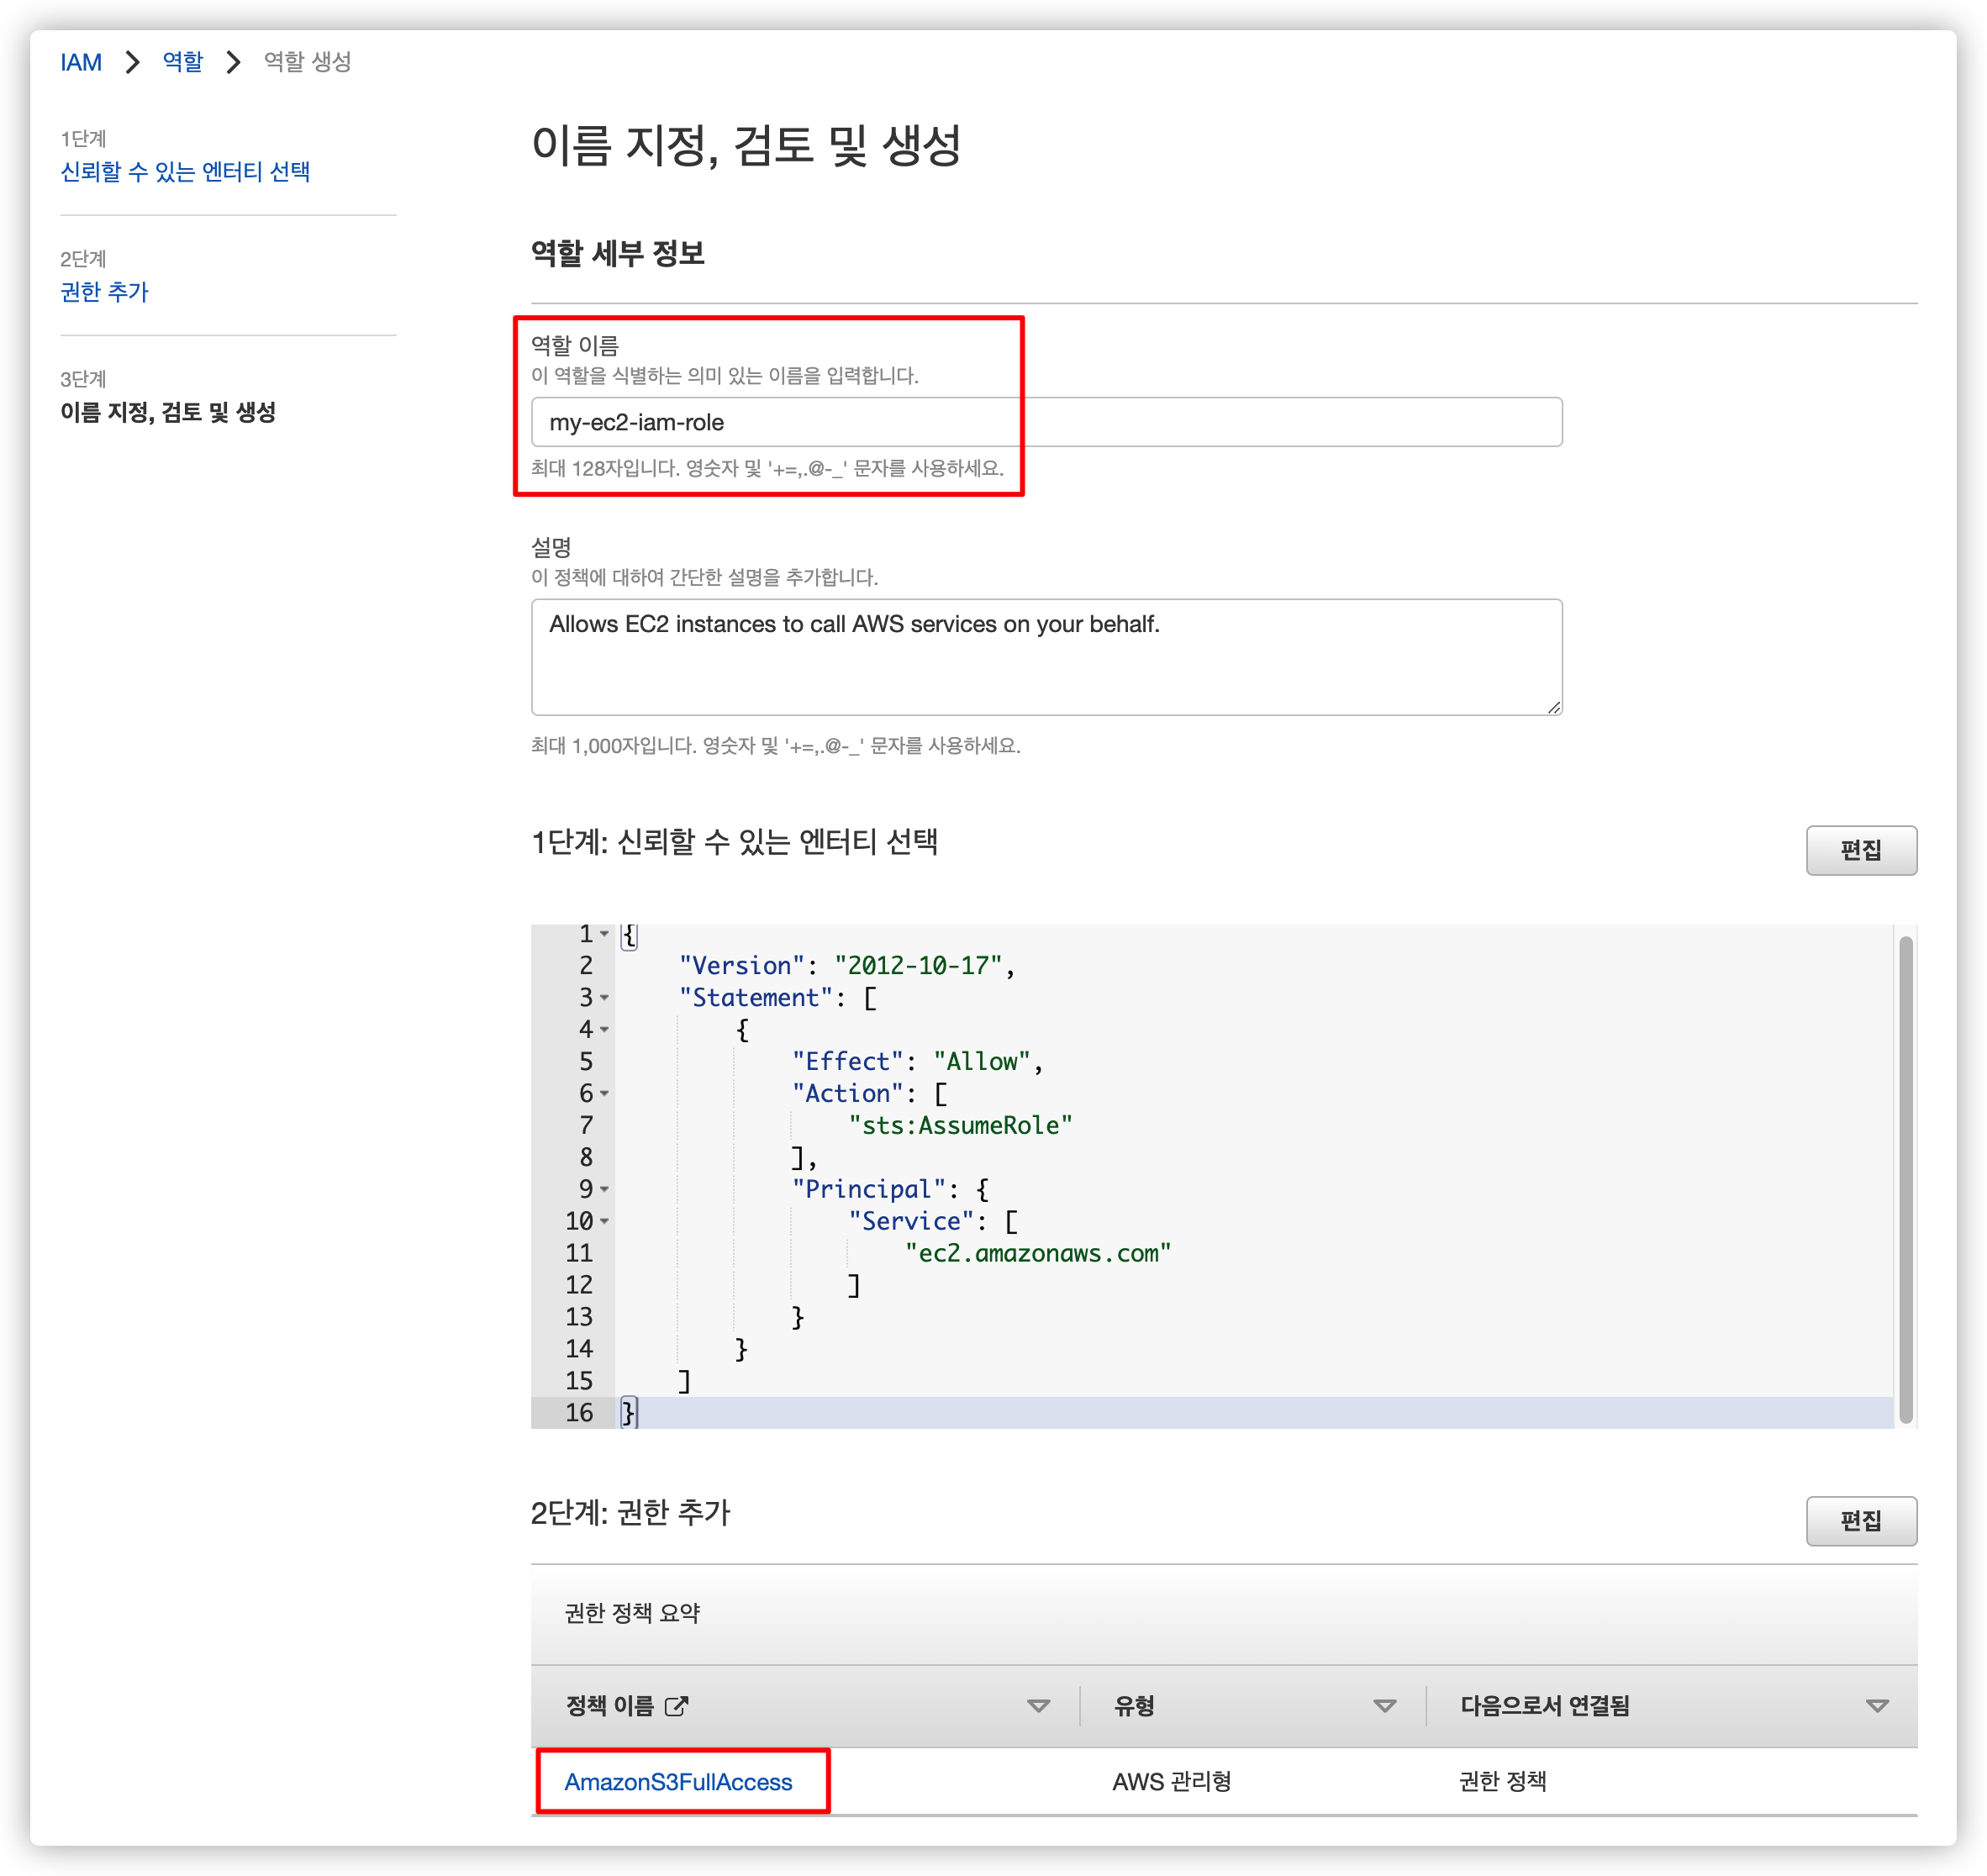The width and height of the screenshot is (1987, 1876).
Task: Fold Principal block arrow on line 9
Action: coord(604,1190)
